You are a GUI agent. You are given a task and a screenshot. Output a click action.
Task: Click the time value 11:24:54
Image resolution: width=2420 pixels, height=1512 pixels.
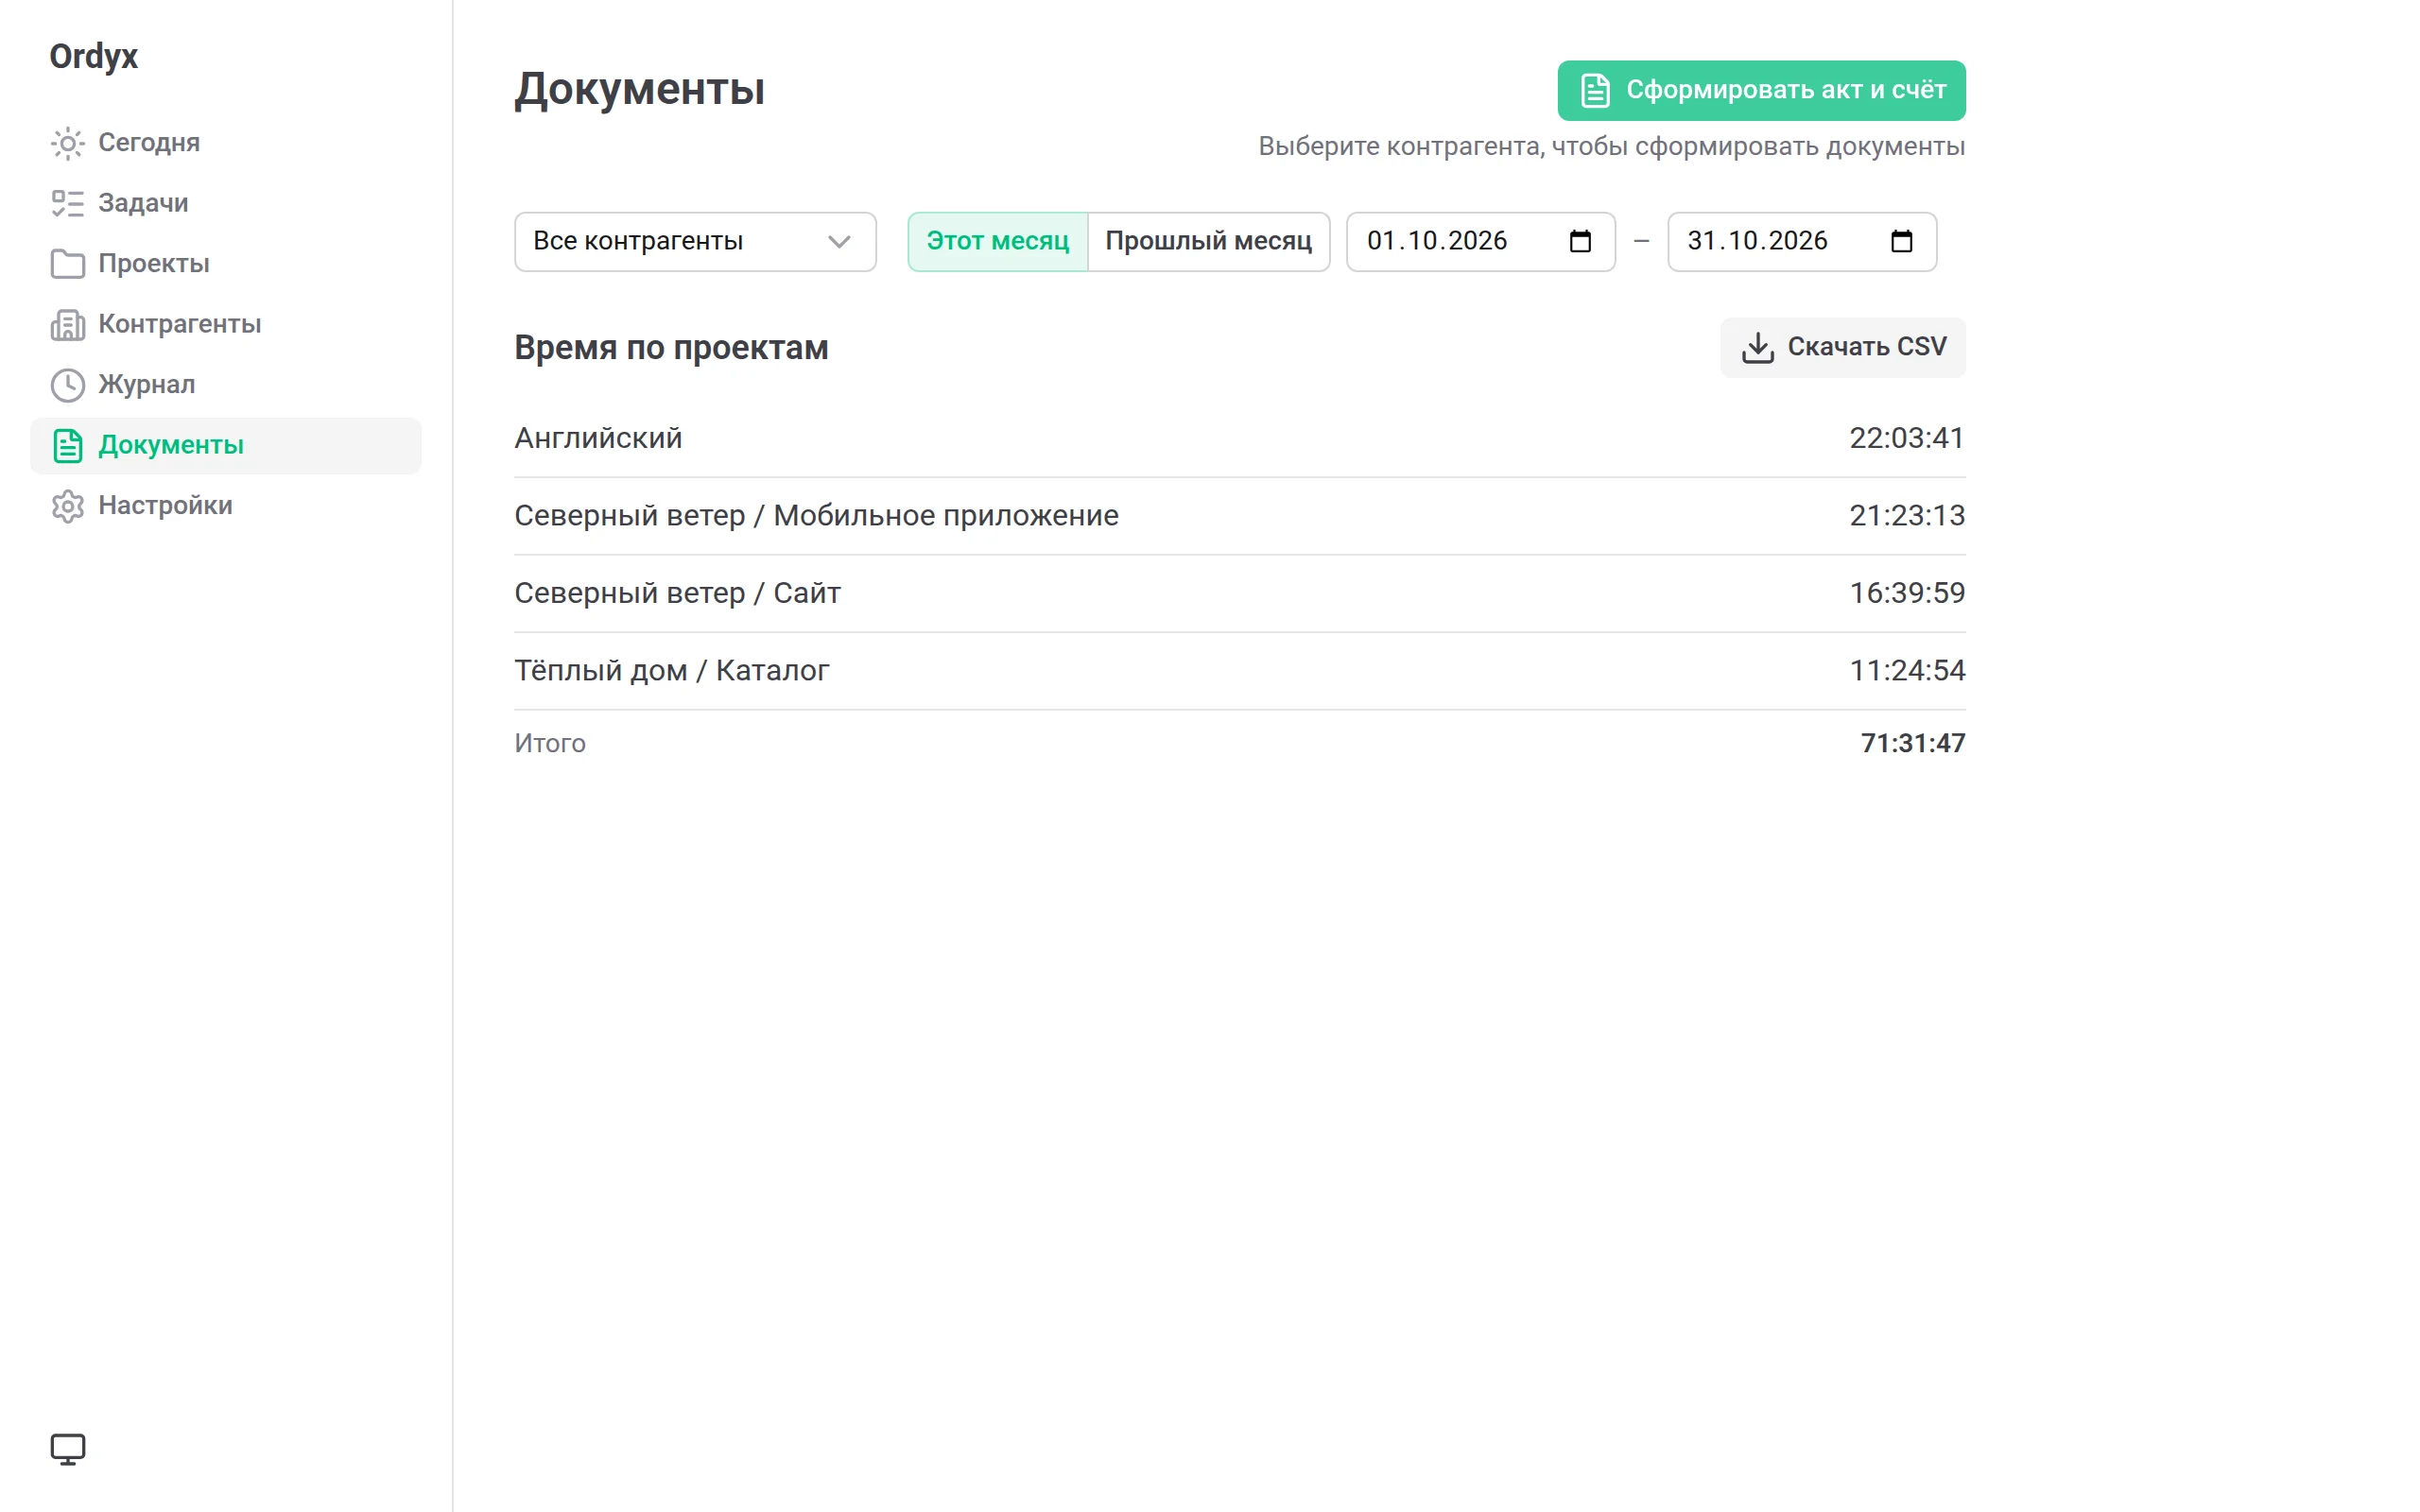[x=1906, y=671]
